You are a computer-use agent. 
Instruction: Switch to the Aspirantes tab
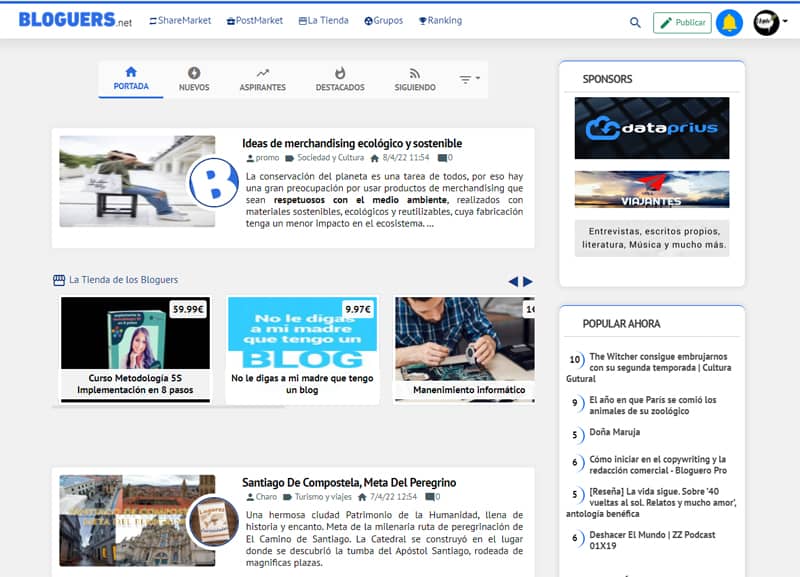click(x=263, y=80)
